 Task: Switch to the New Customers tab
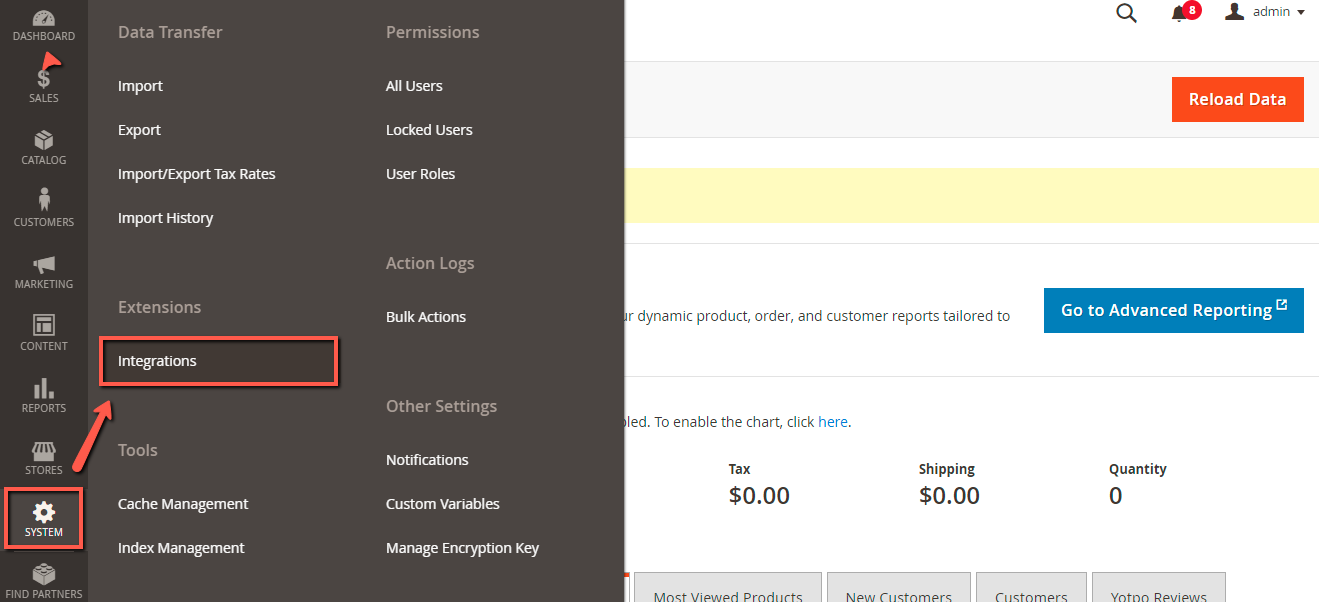[898, 590]
